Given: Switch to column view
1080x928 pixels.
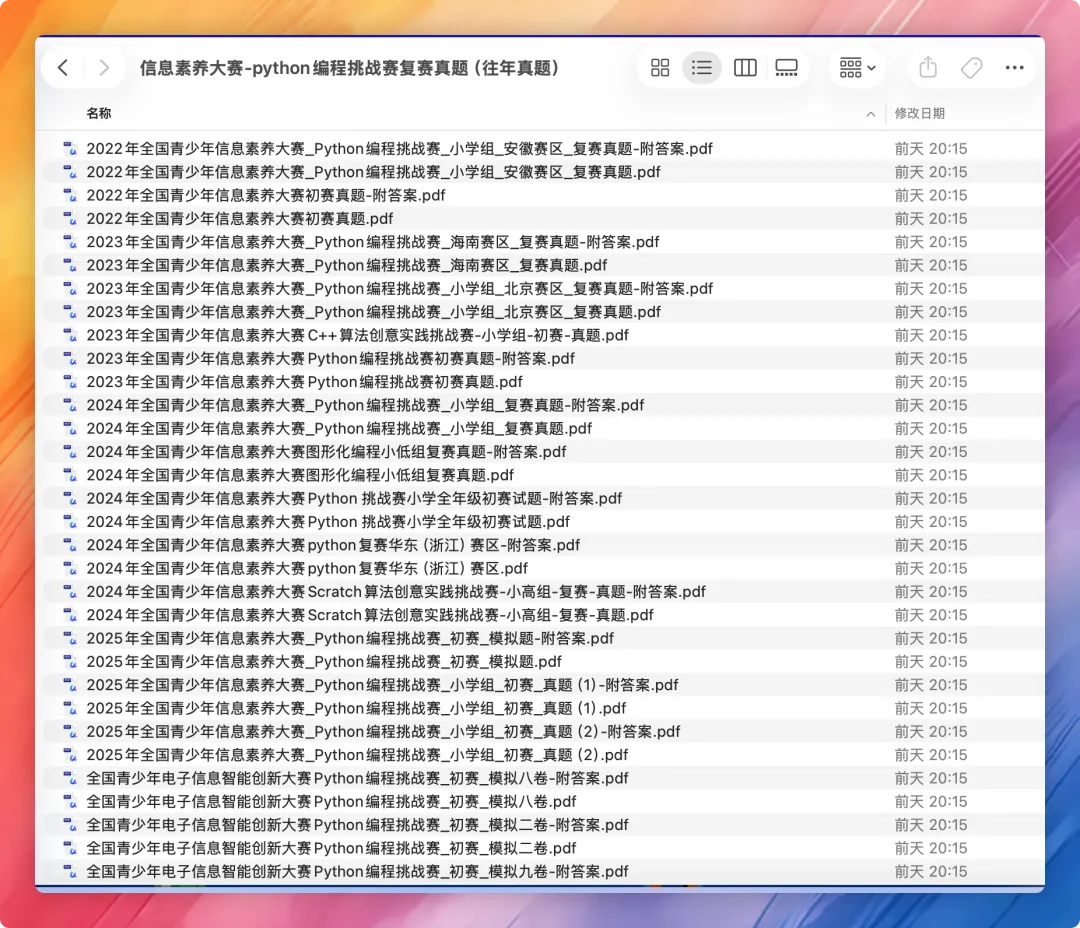Looking at the screenshot, I should point(745,68).
